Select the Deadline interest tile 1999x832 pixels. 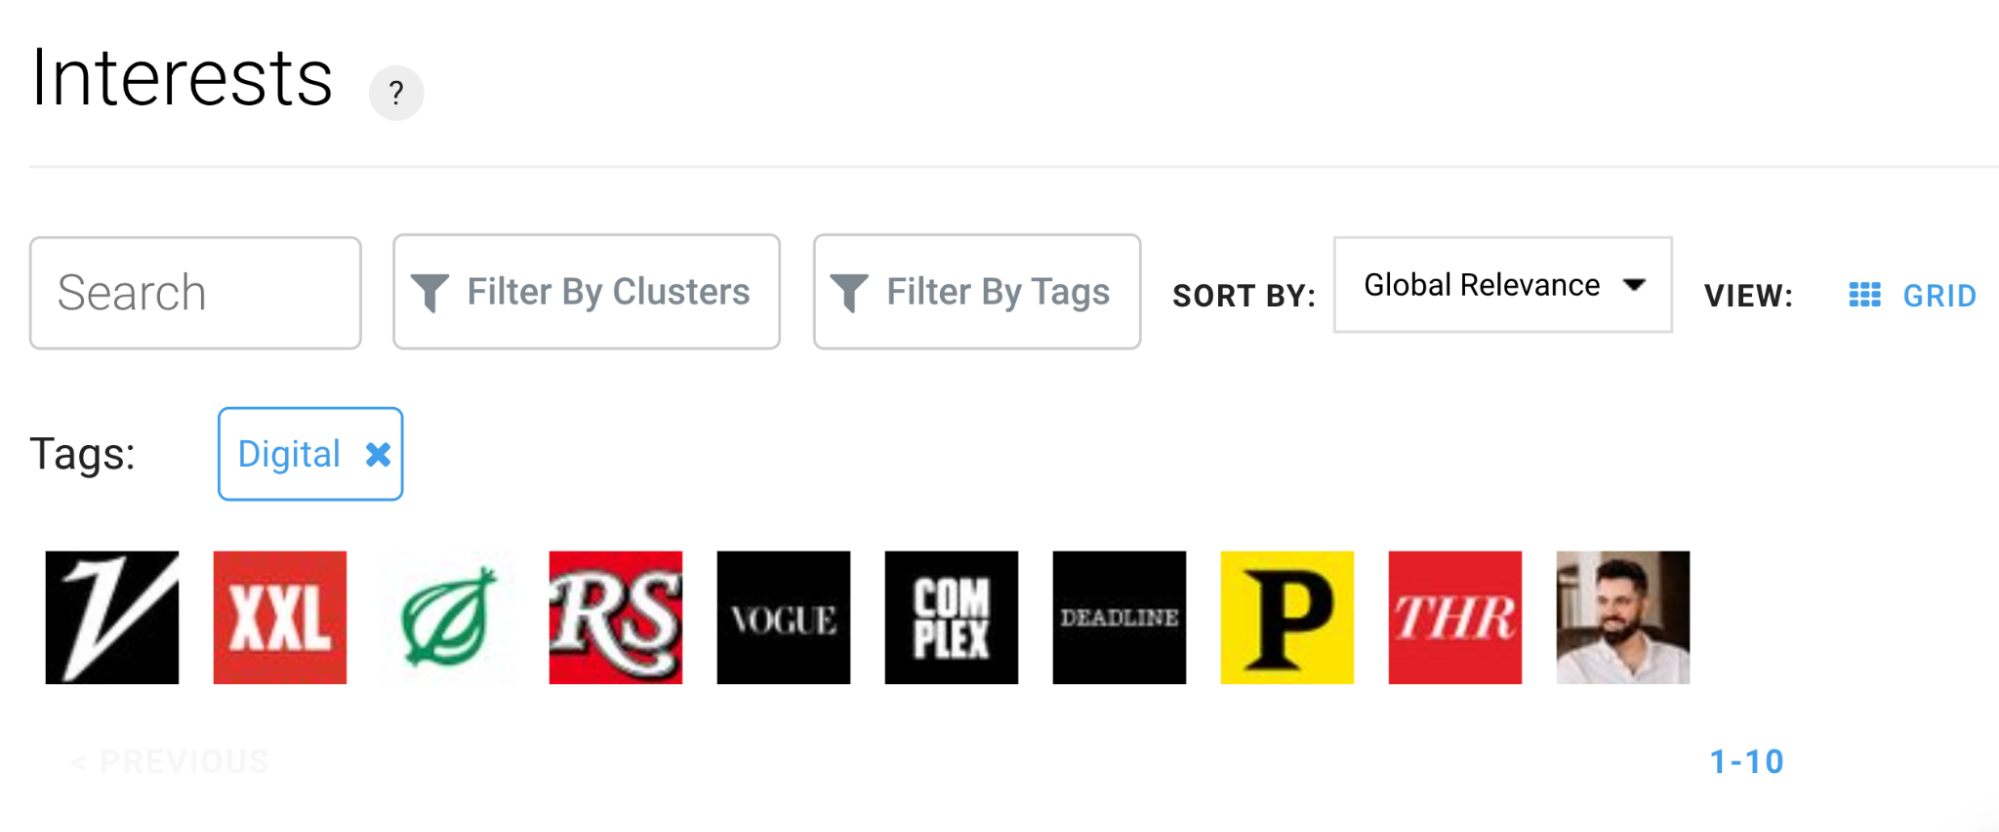pyautogui.click(x=1120, y=617)
